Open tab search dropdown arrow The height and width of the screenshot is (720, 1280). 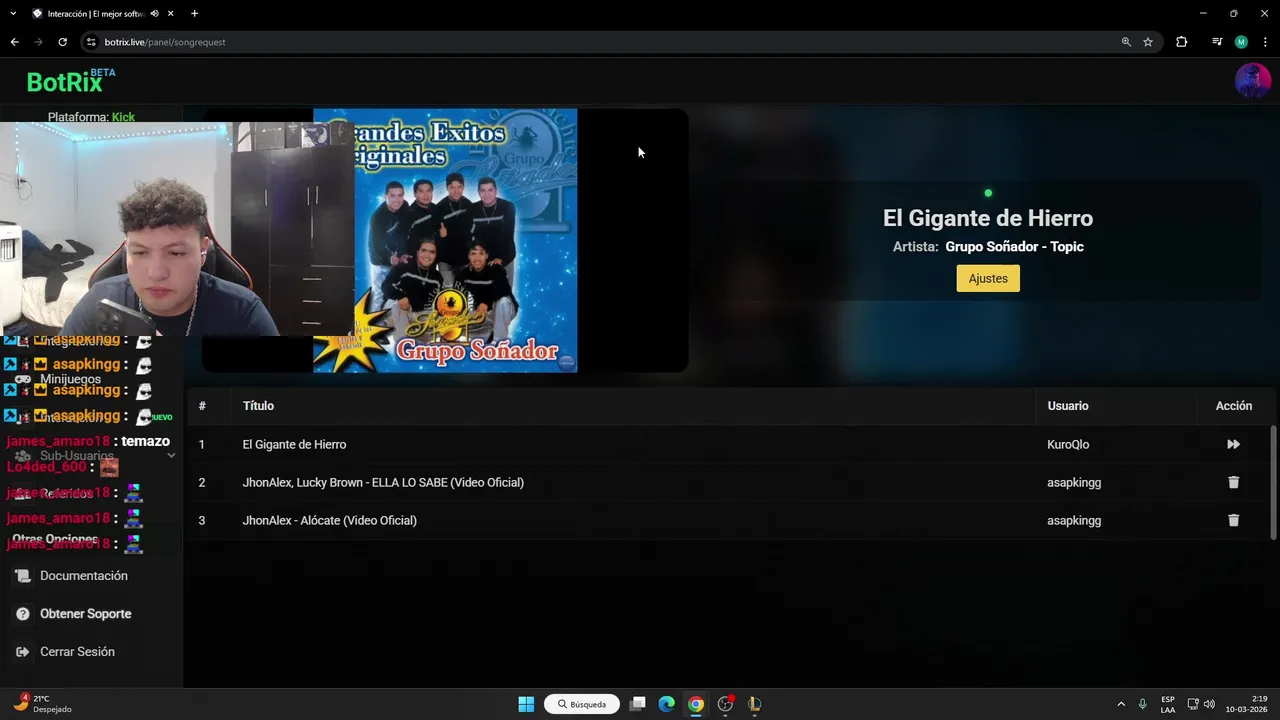(x=13, y=14)
